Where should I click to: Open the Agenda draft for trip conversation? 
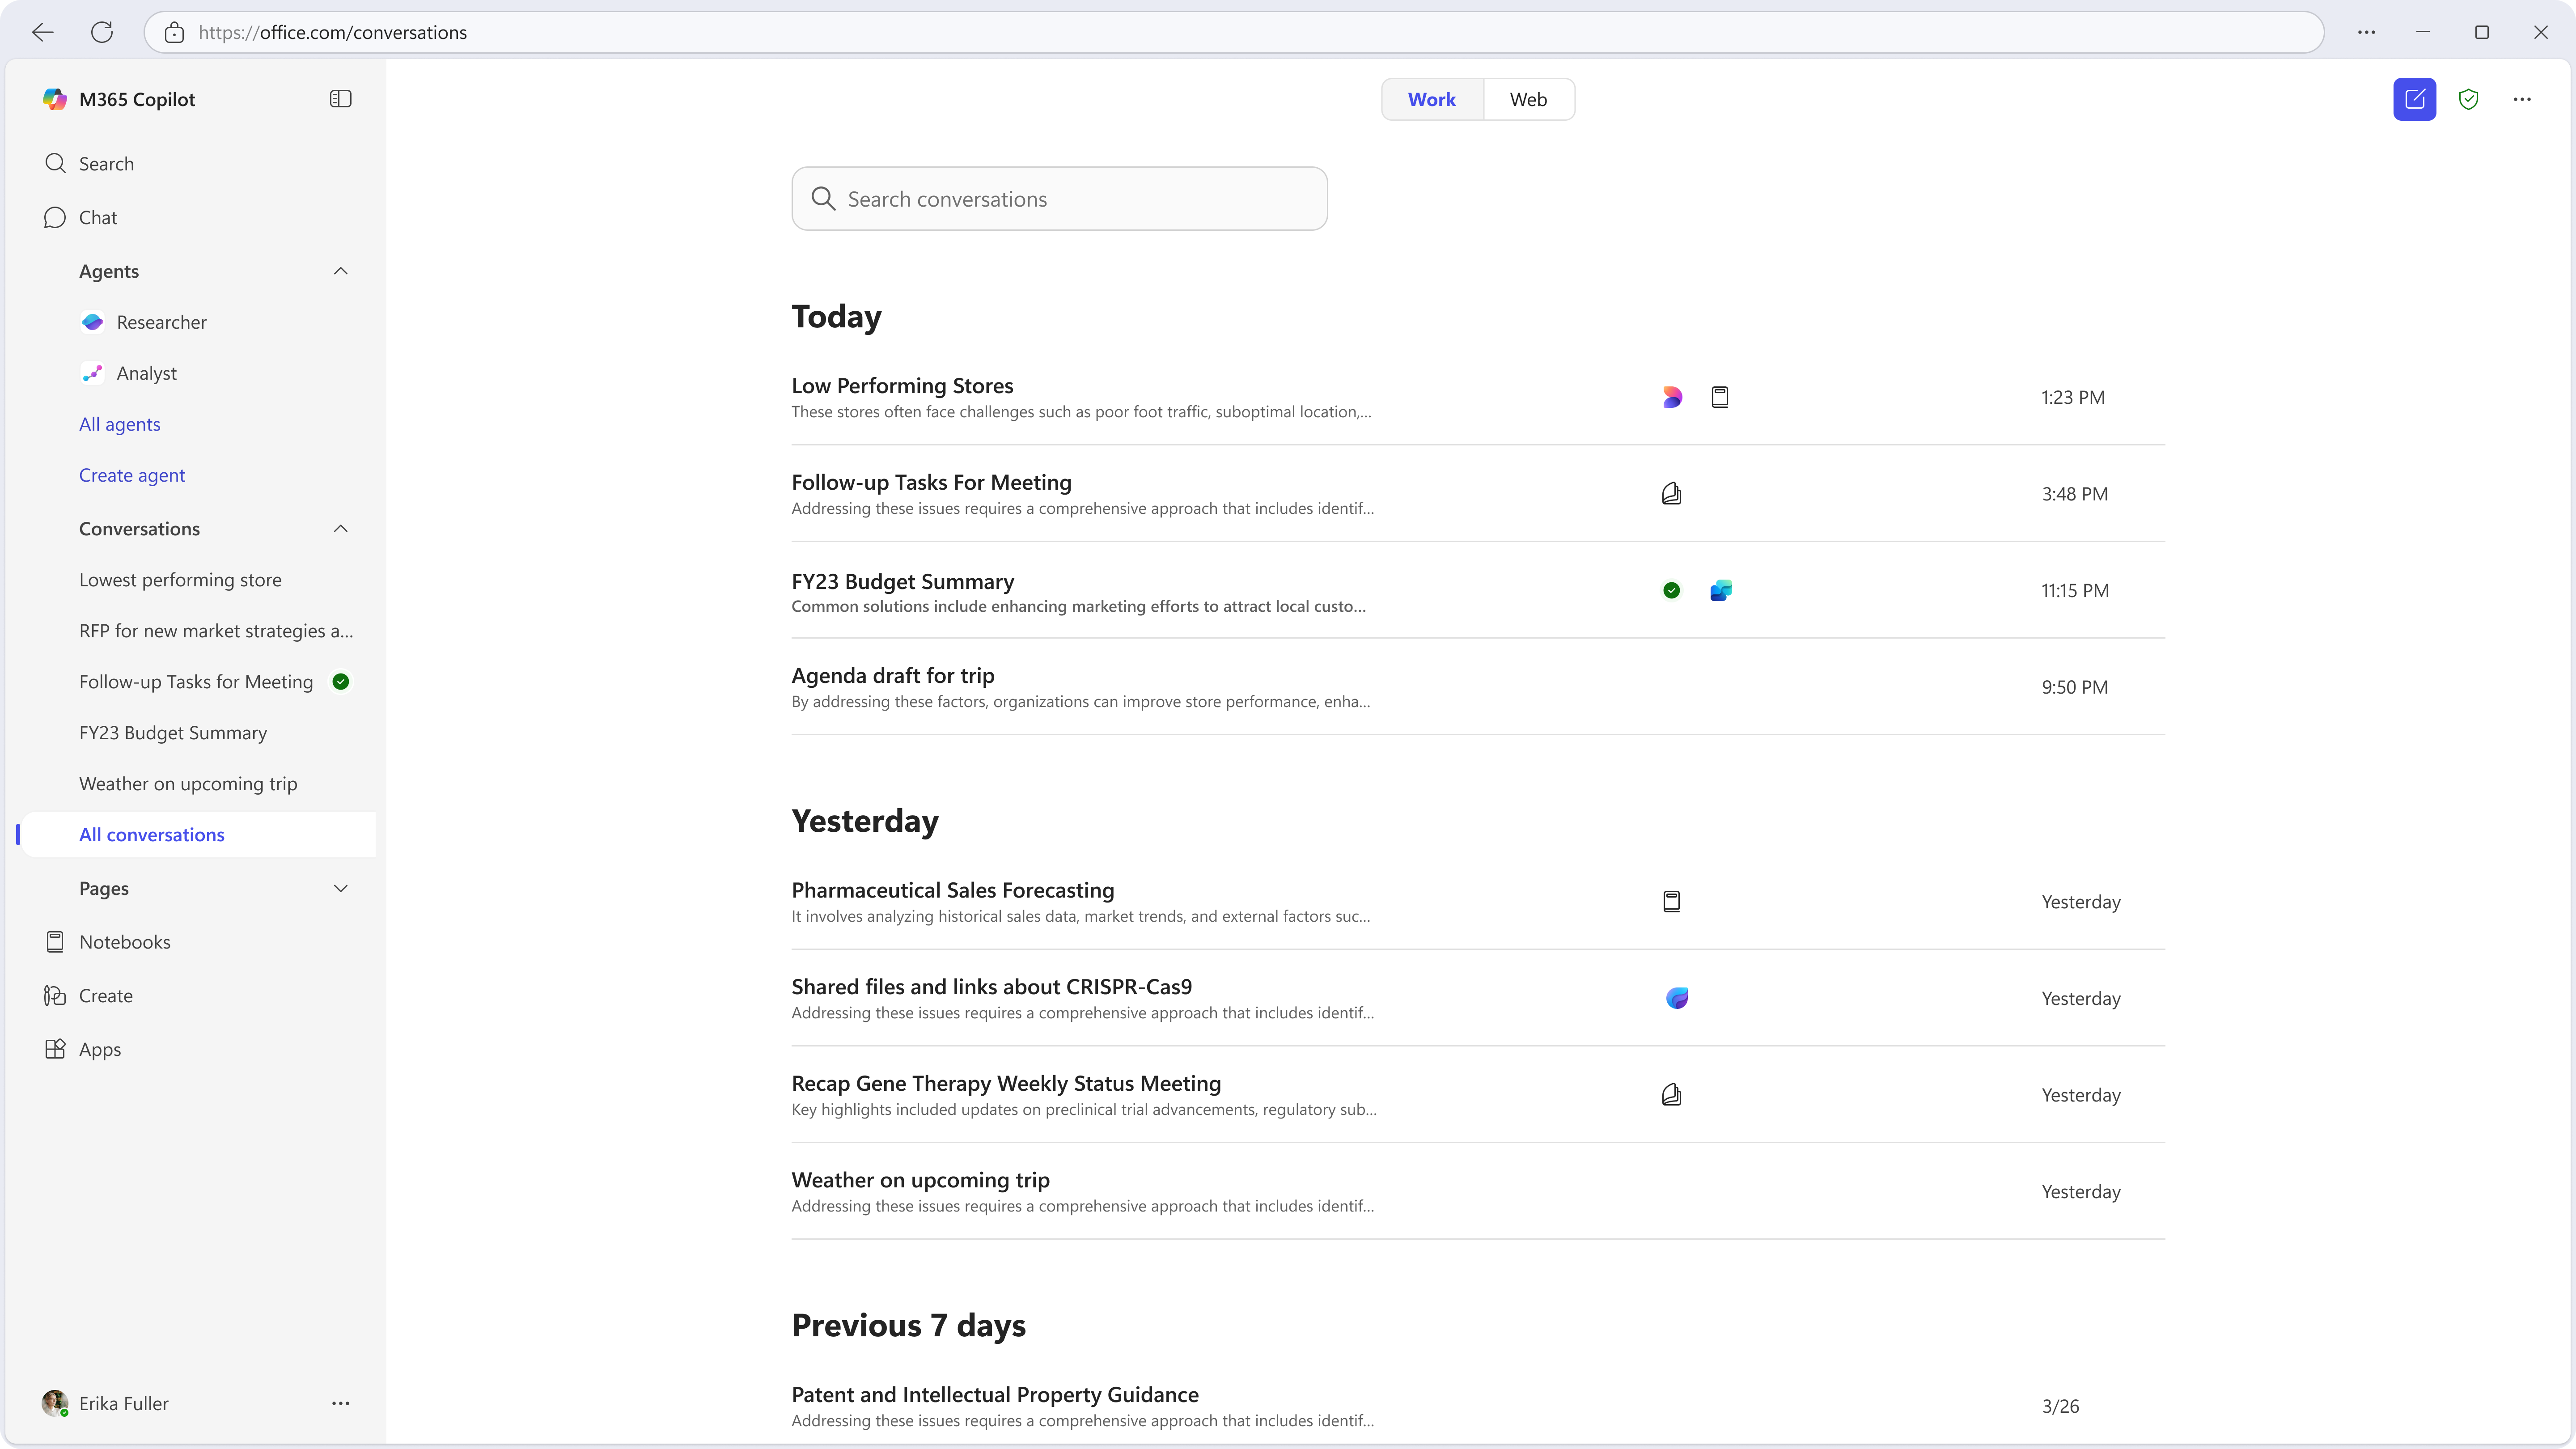[x=1477, y=687]
